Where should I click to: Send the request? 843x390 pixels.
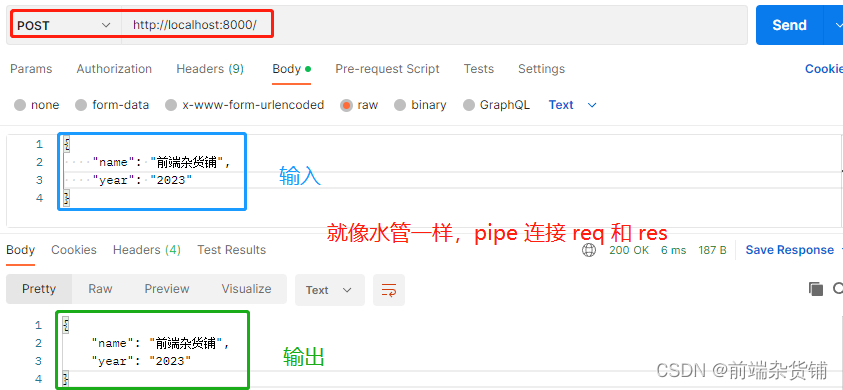pyautogui.click(x=789, y=25)
